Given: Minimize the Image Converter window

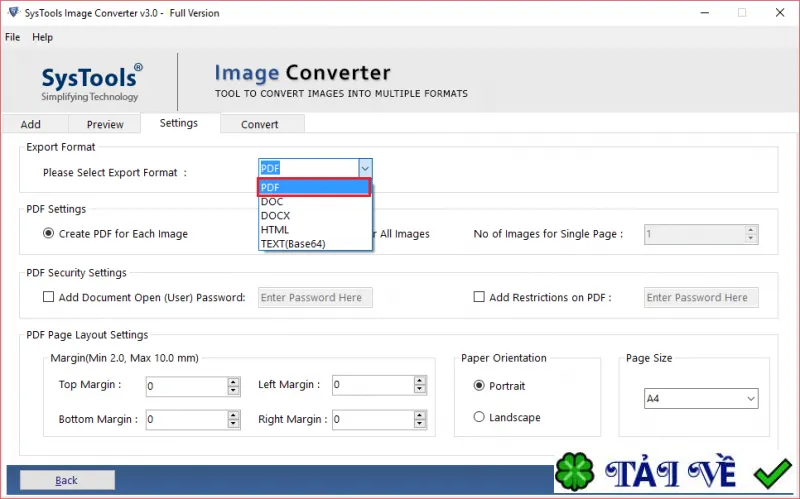Looking at the screenshot, I should click(x=705, y=13).
